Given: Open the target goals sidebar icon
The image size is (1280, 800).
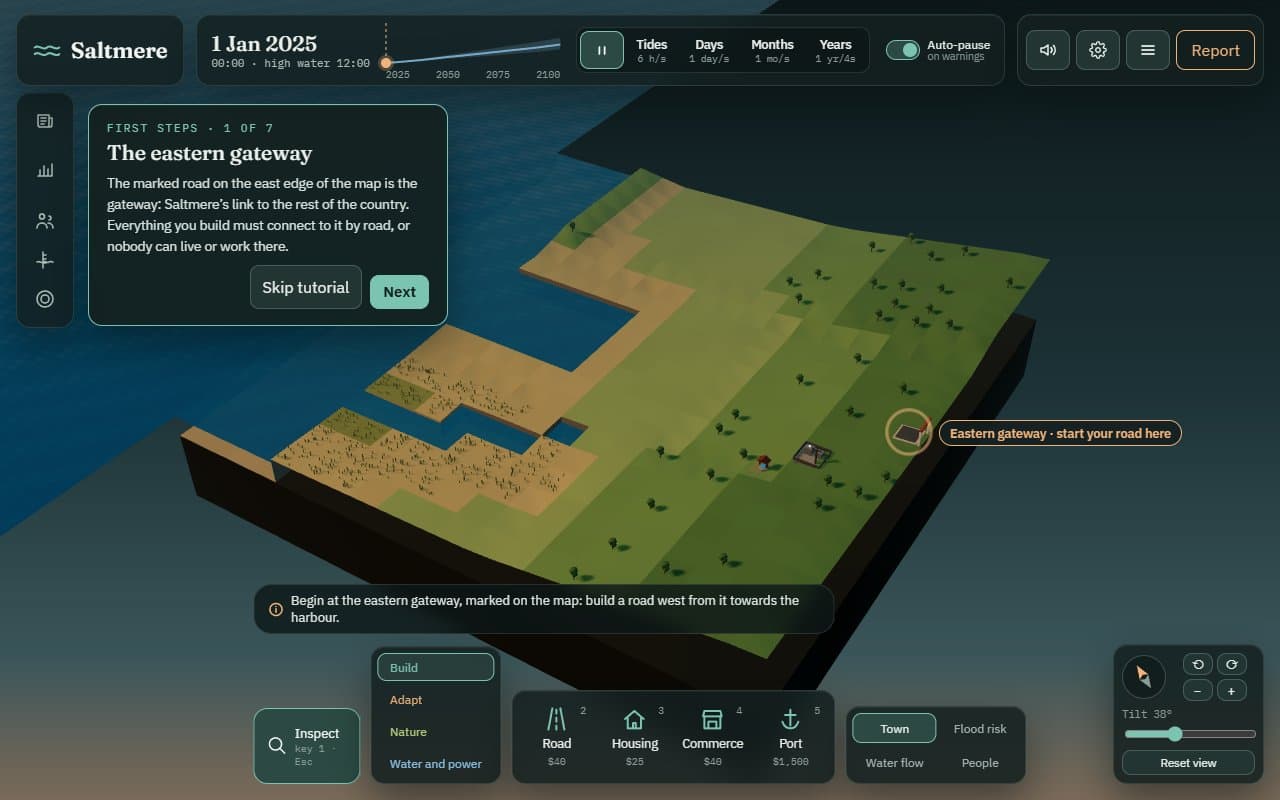Looking at the screenshot, I should (x=45, y=299).
